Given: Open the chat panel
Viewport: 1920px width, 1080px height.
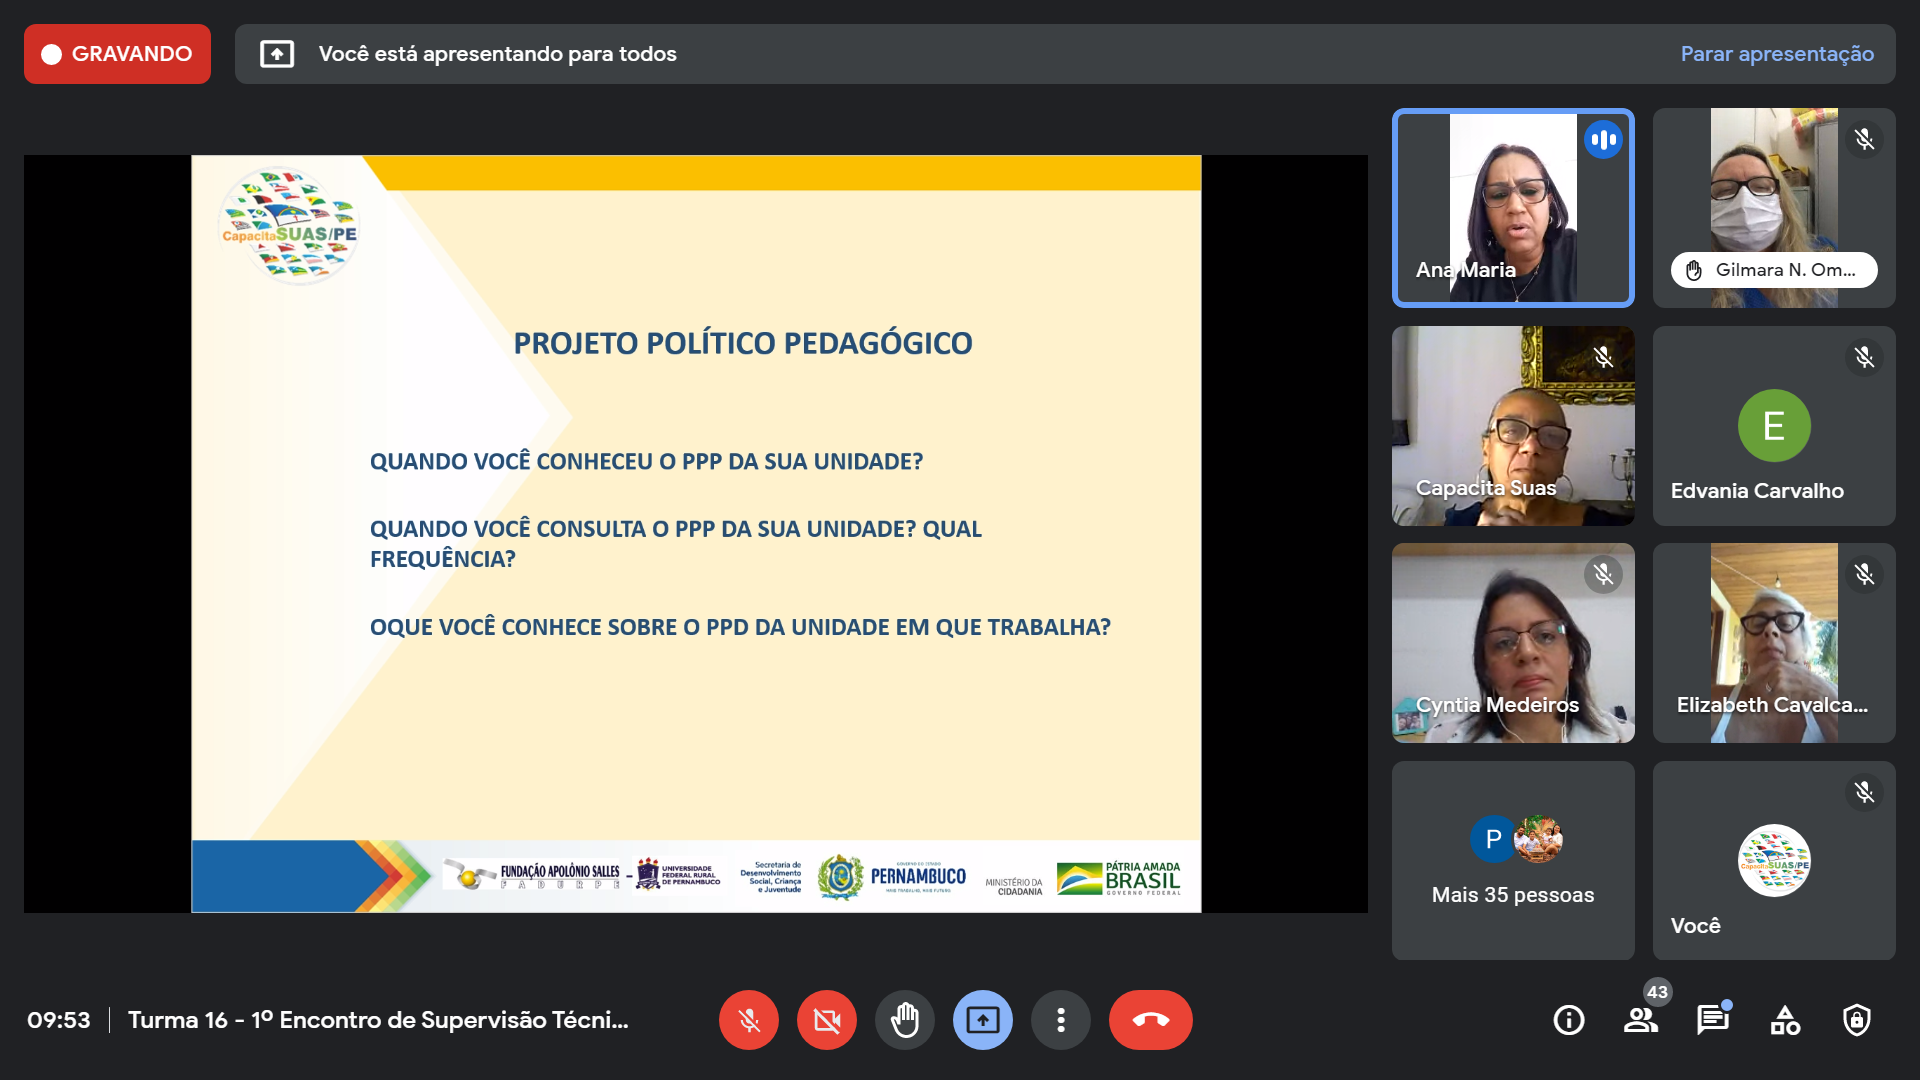Looking at the screenshot, I should [x=1712, y=1020].
